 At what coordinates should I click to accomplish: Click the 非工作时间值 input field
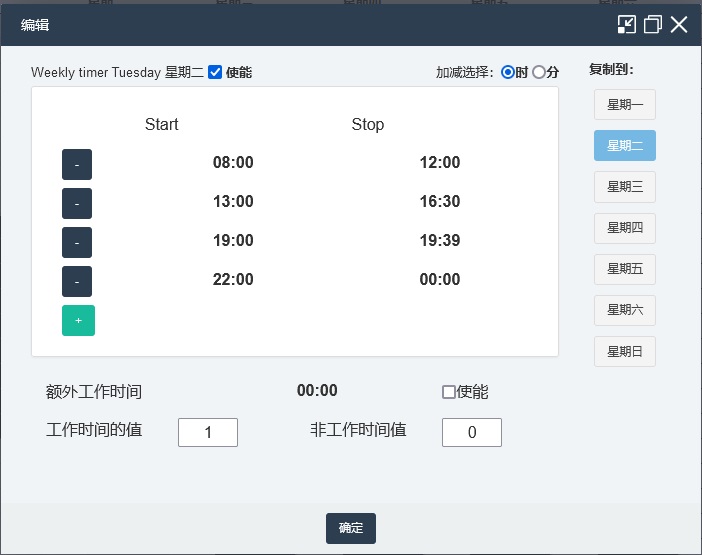point(472,432)
